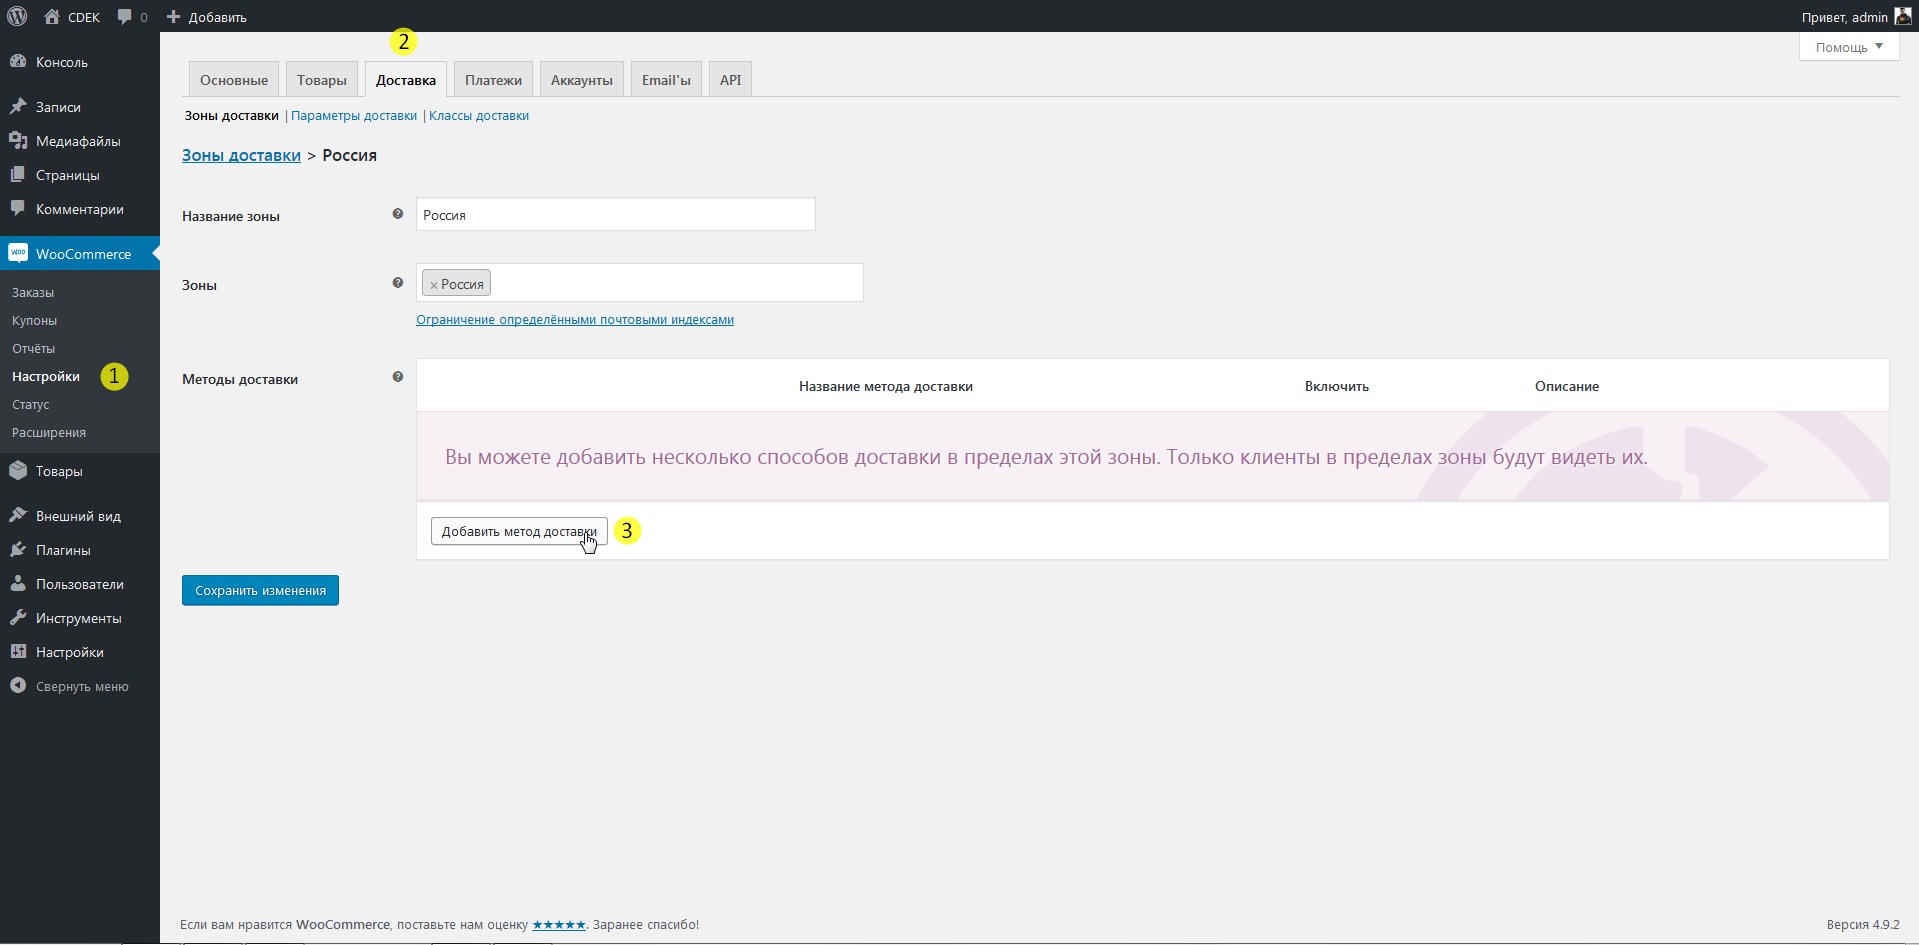Focus the Название зоны text field
Viewport: 1919px width, 945px height.
(616, 214)
